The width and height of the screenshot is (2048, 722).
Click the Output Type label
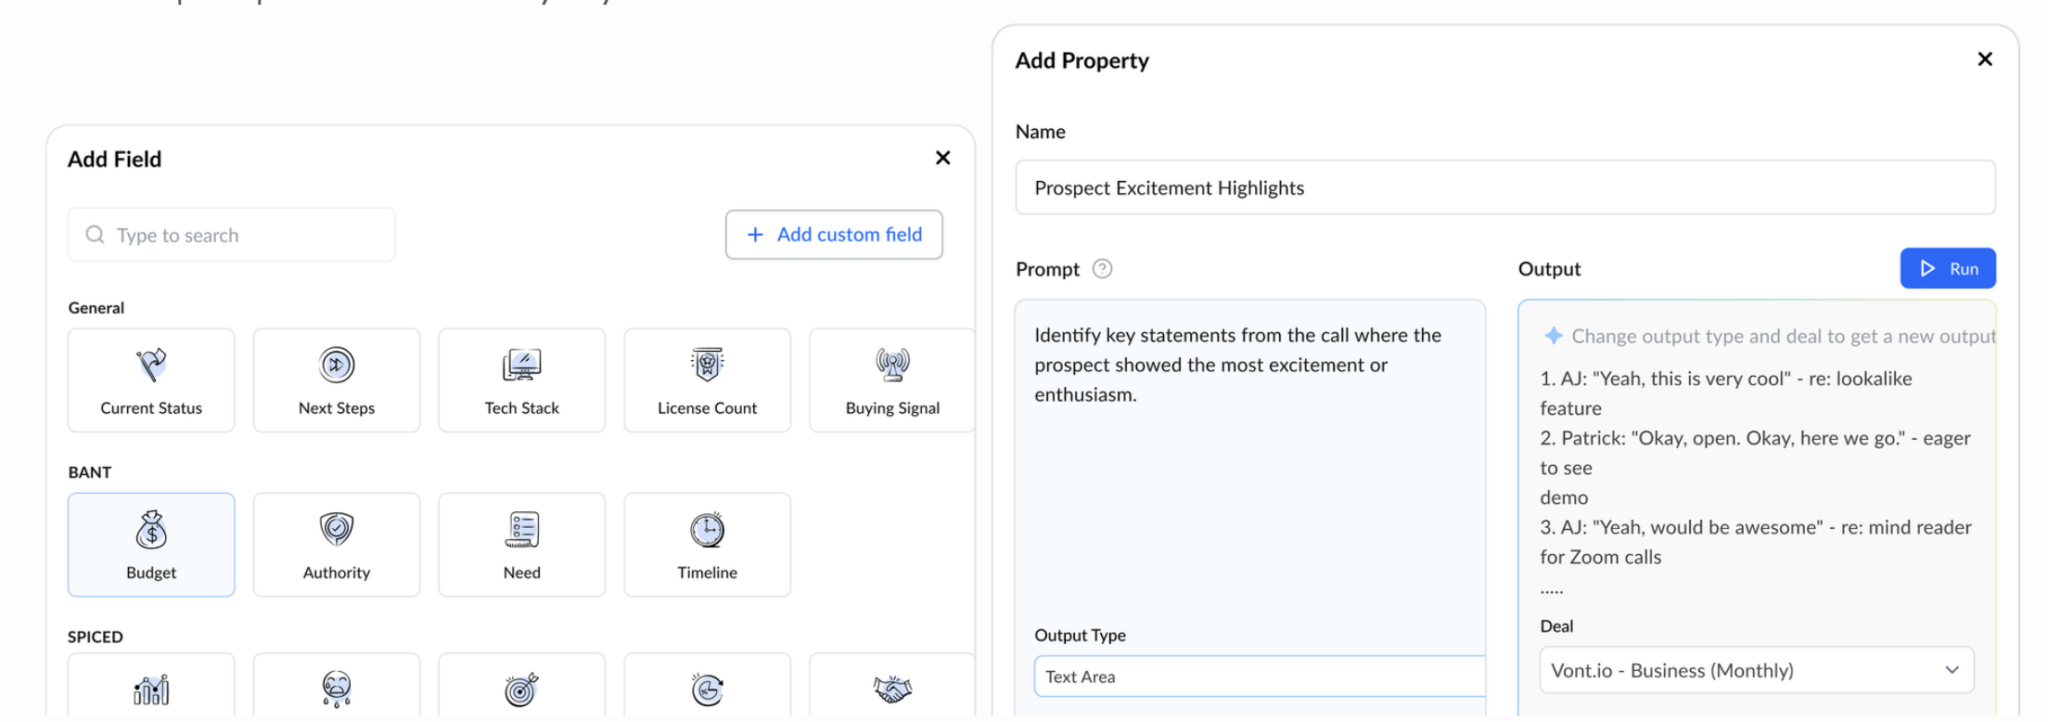coord(1080,635)
